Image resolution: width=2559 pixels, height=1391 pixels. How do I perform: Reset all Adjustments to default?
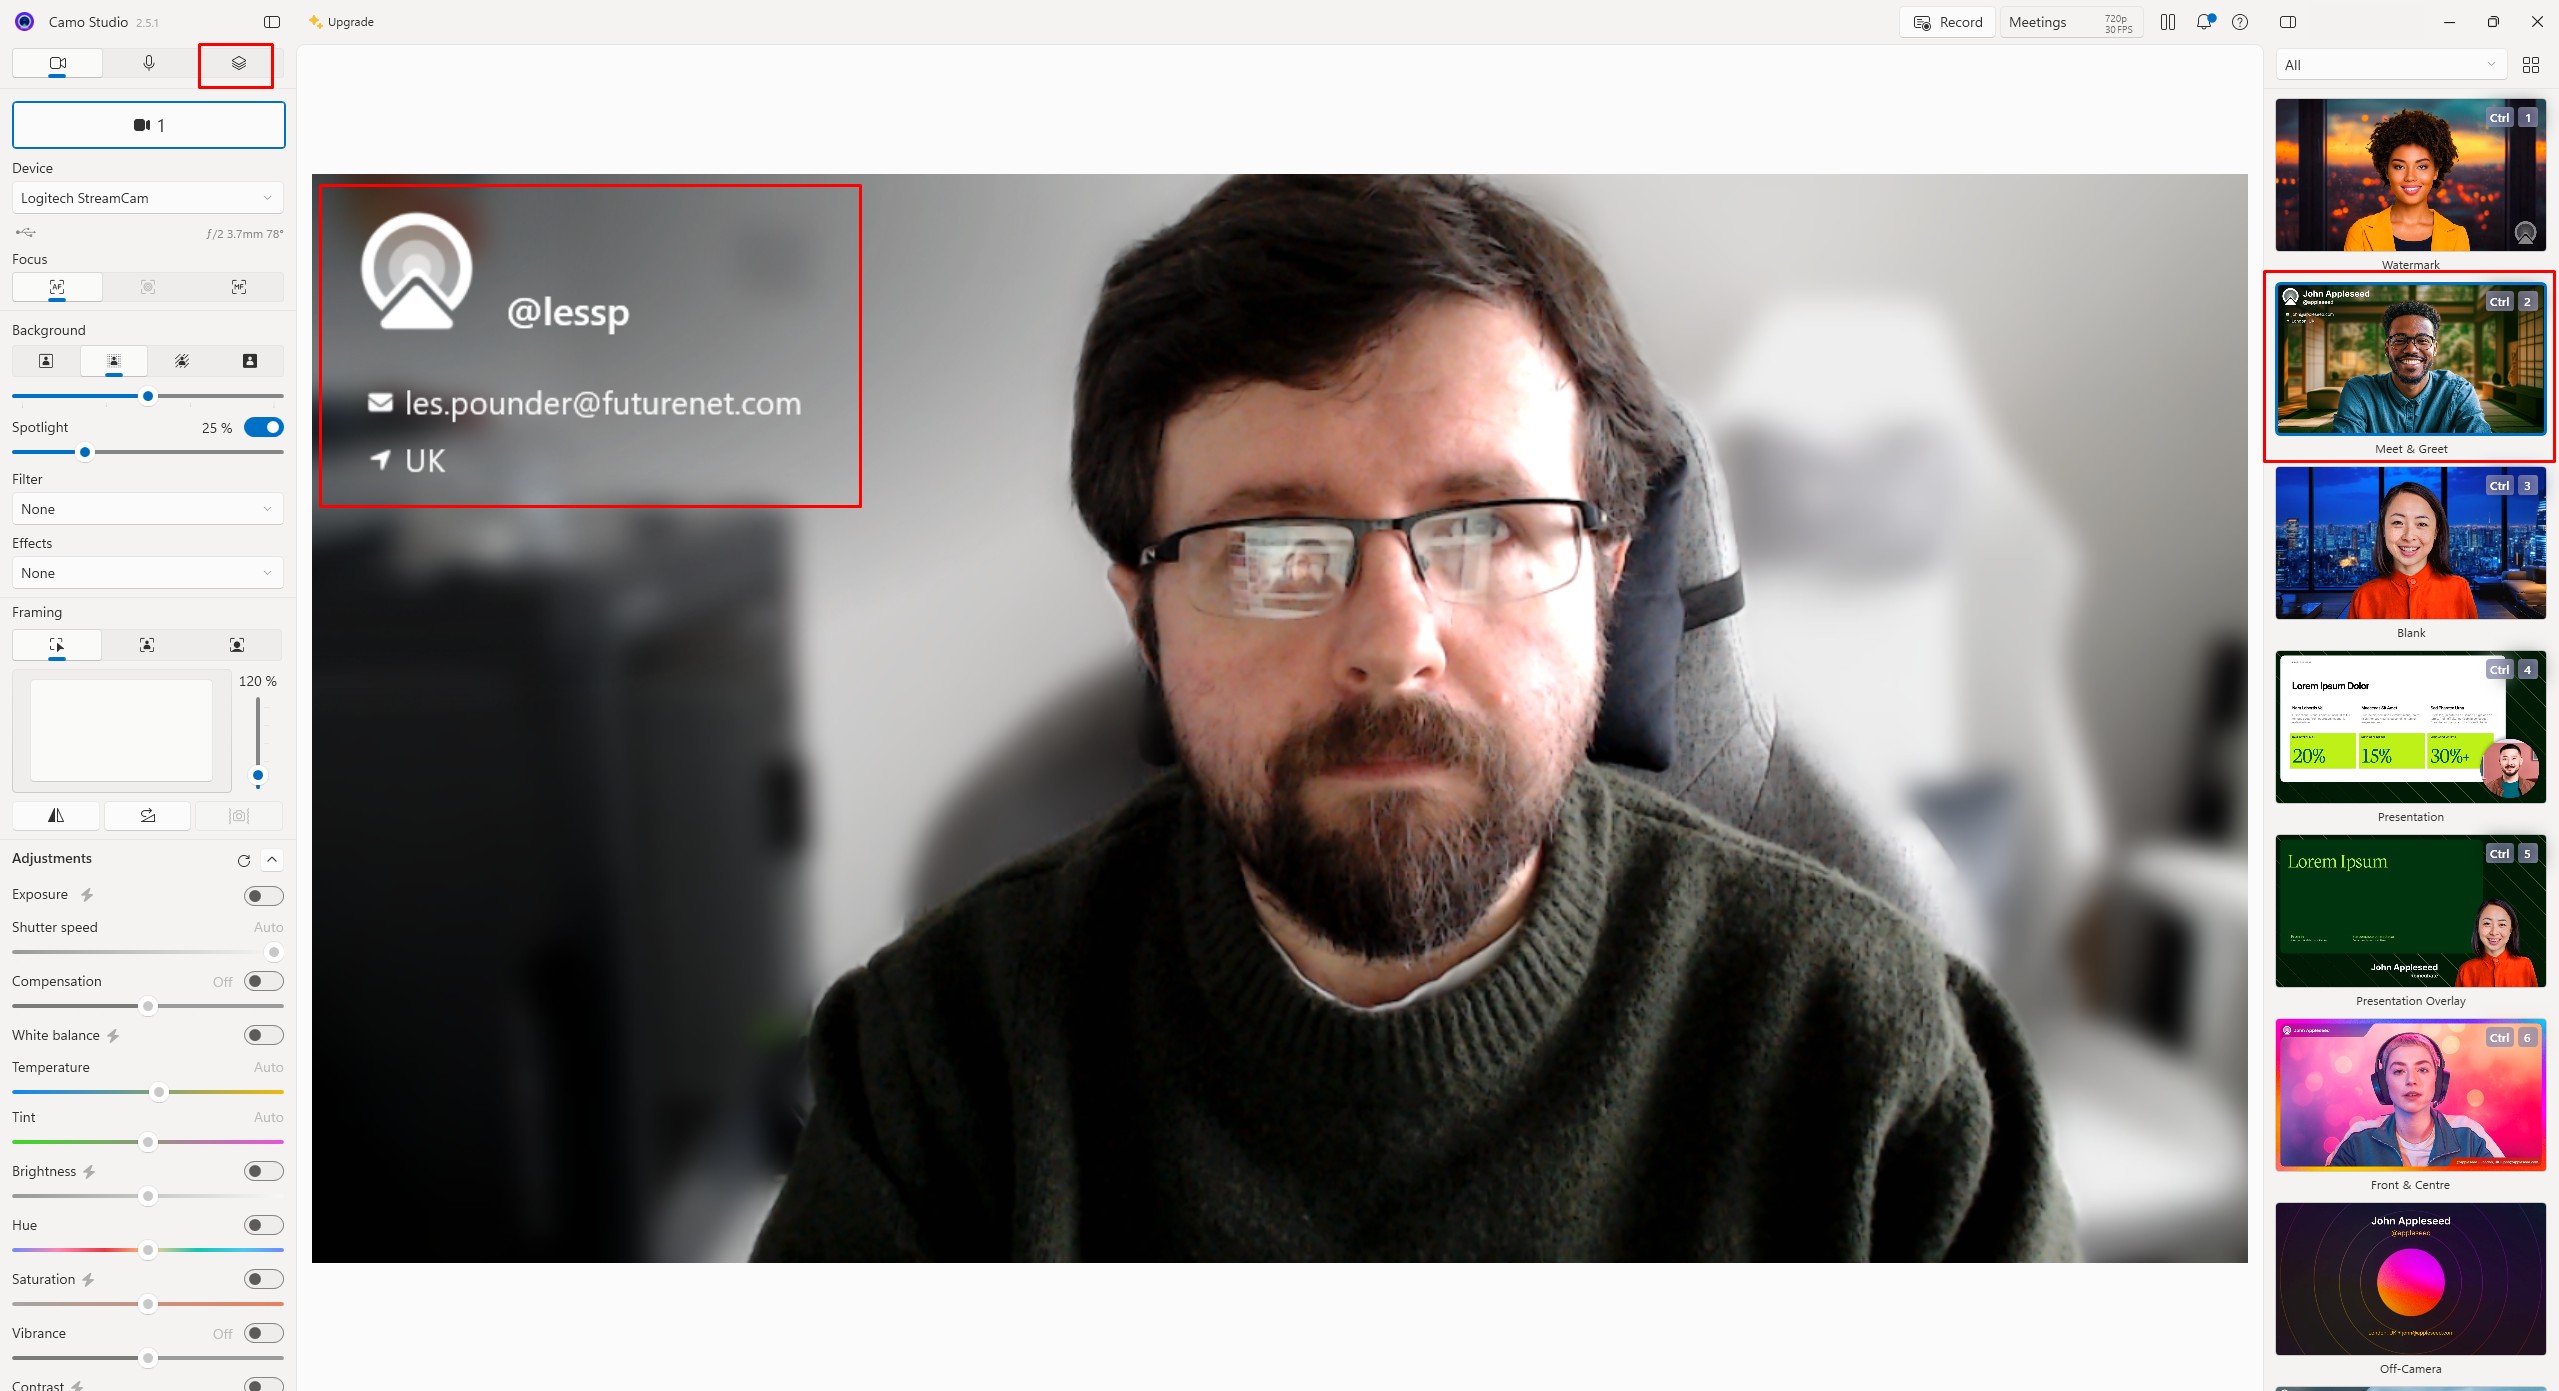(x=243, y=859)
